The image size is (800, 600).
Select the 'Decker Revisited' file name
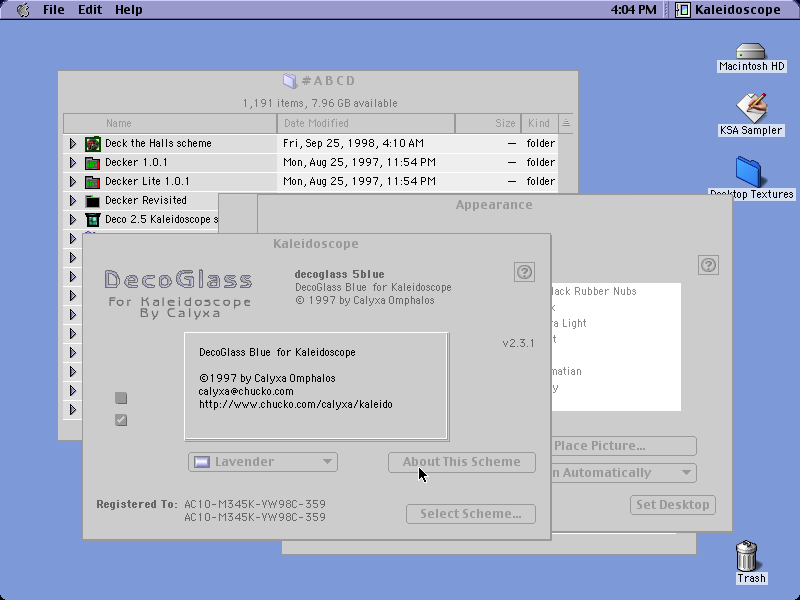tap(146, 200)
